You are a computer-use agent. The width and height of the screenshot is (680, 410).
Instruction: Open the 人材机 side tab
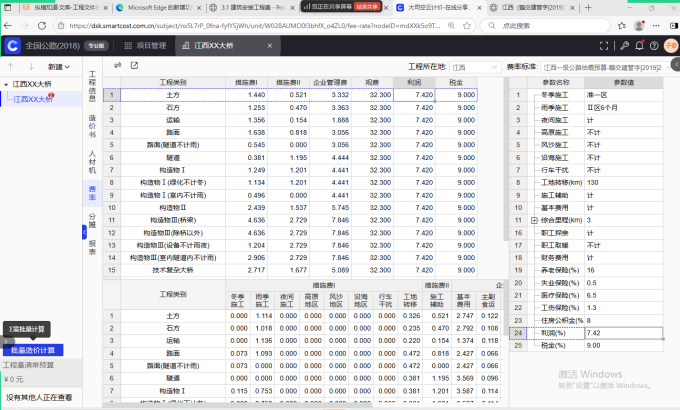(x=93, y=159)
